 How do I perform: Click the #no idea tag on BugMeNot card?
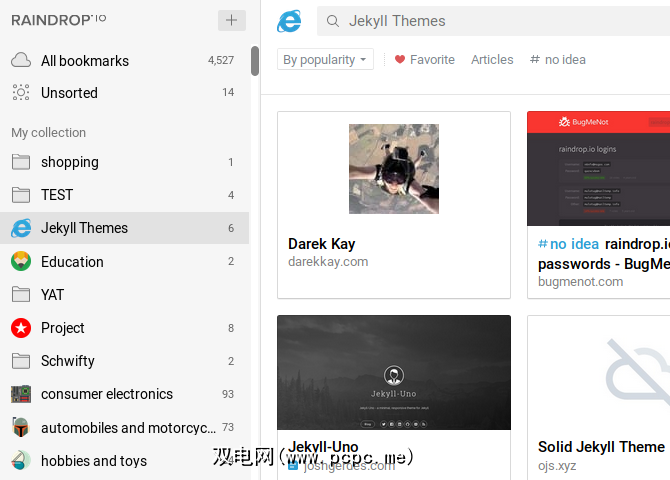568,244
